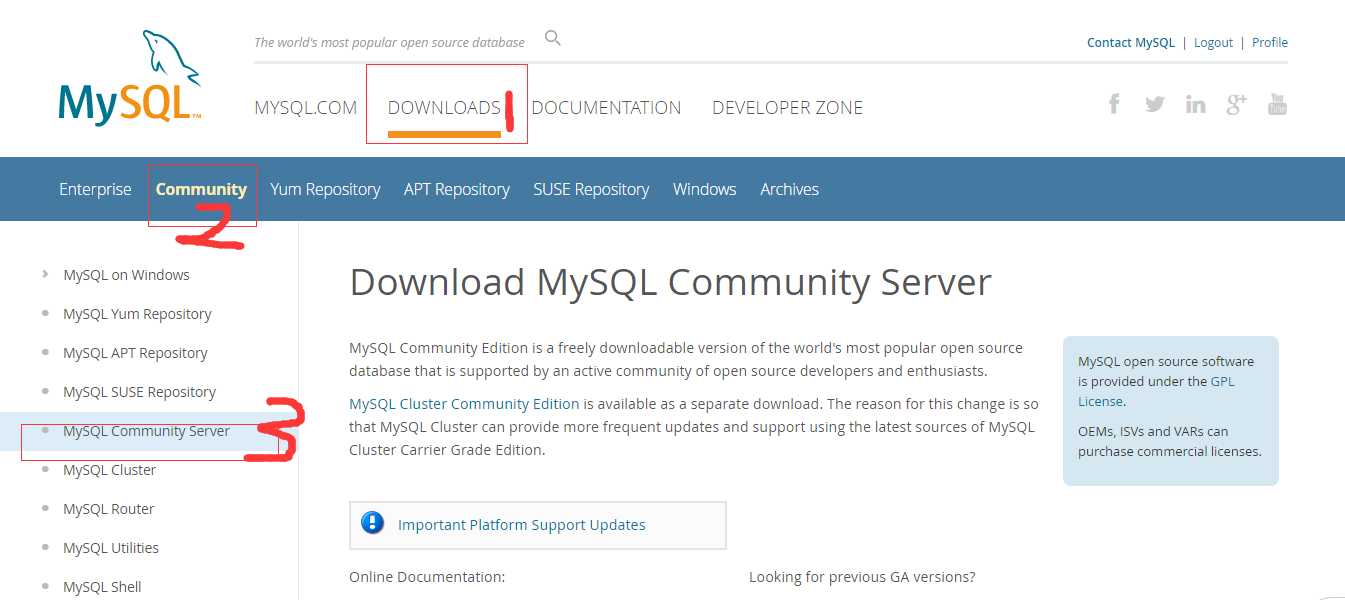Screen dimensions: 1345x600
Task: Open MySQL Yum Repository sidebar link
Action: [x=137, y=314]
